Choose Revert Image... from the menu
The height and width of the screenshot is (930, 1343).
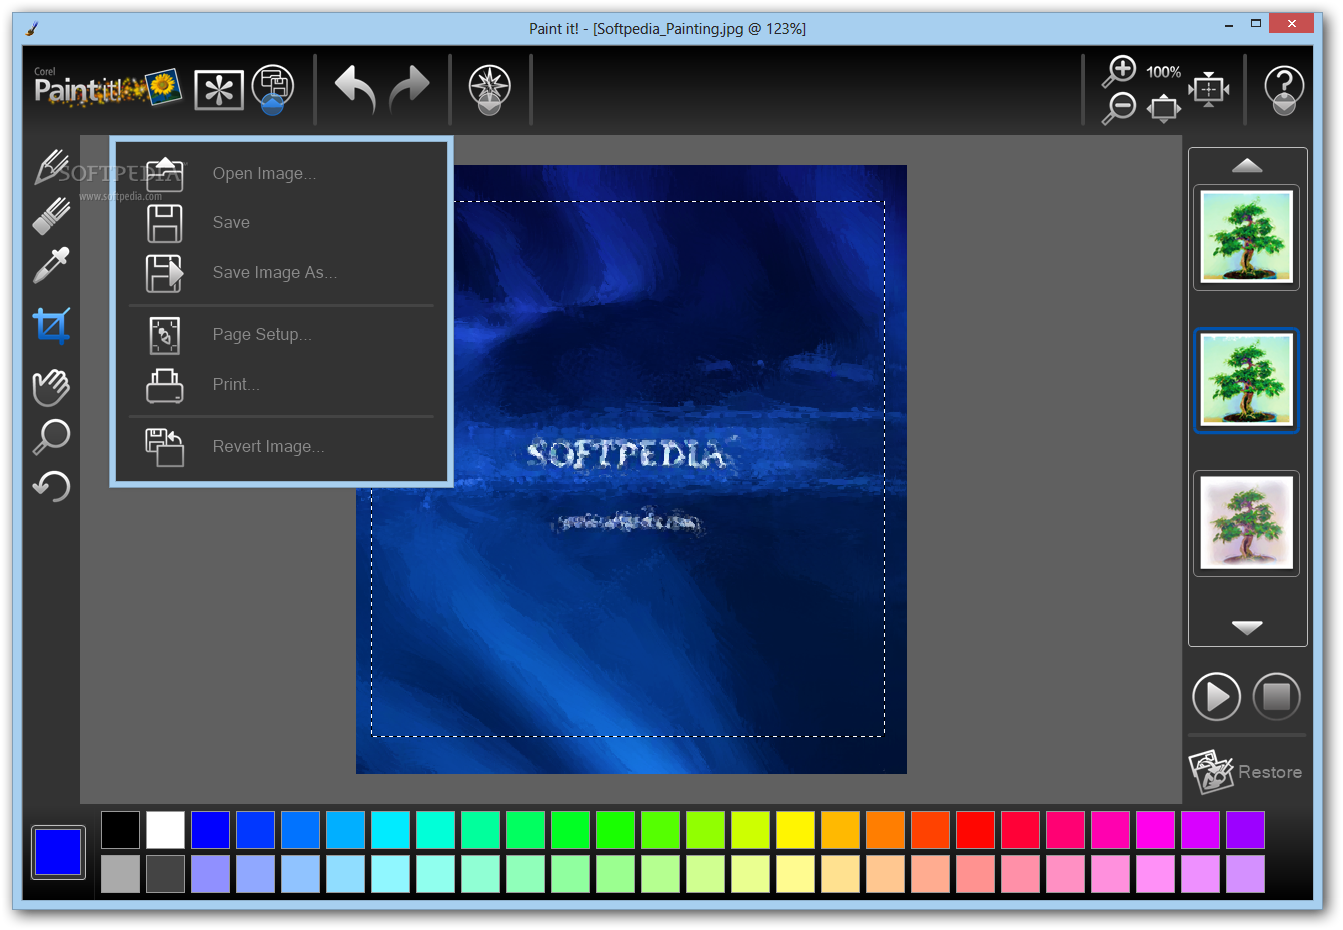click(268, 446)
